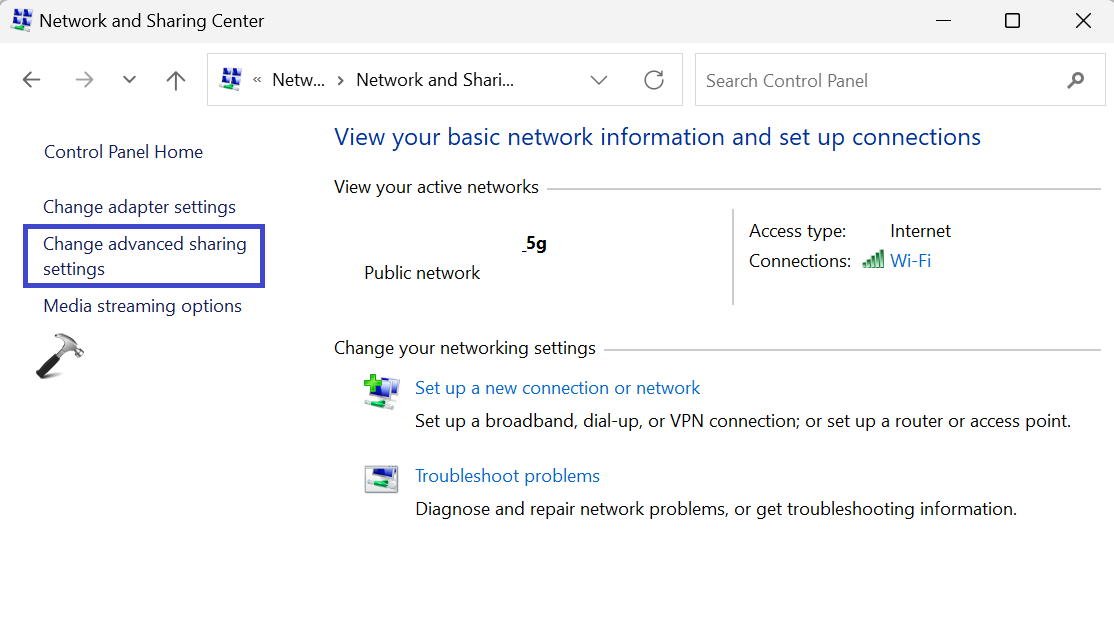Expand the address bar history dropdown
This screenshot has width=1114, height=637.
click(599, 80)
